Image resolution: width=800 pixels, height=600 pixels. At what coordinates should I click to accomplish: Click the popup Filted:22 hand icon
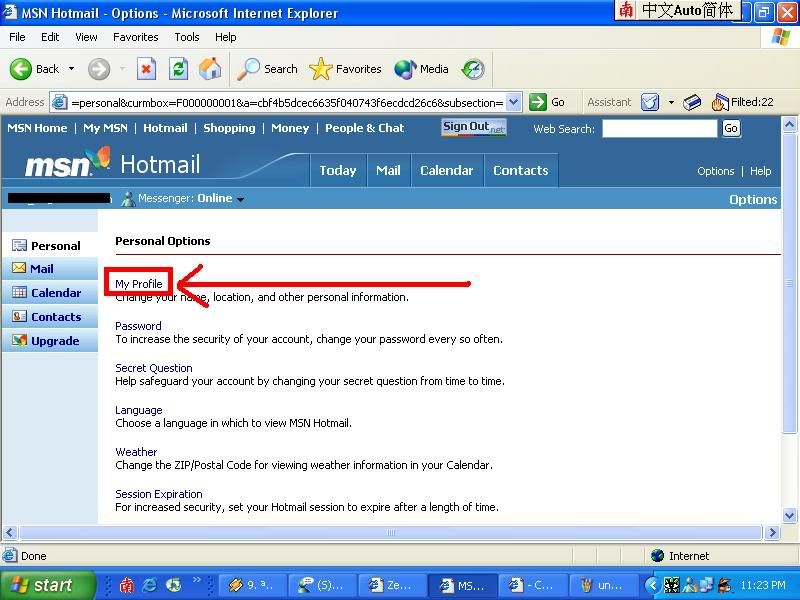[x=719, y=103]
